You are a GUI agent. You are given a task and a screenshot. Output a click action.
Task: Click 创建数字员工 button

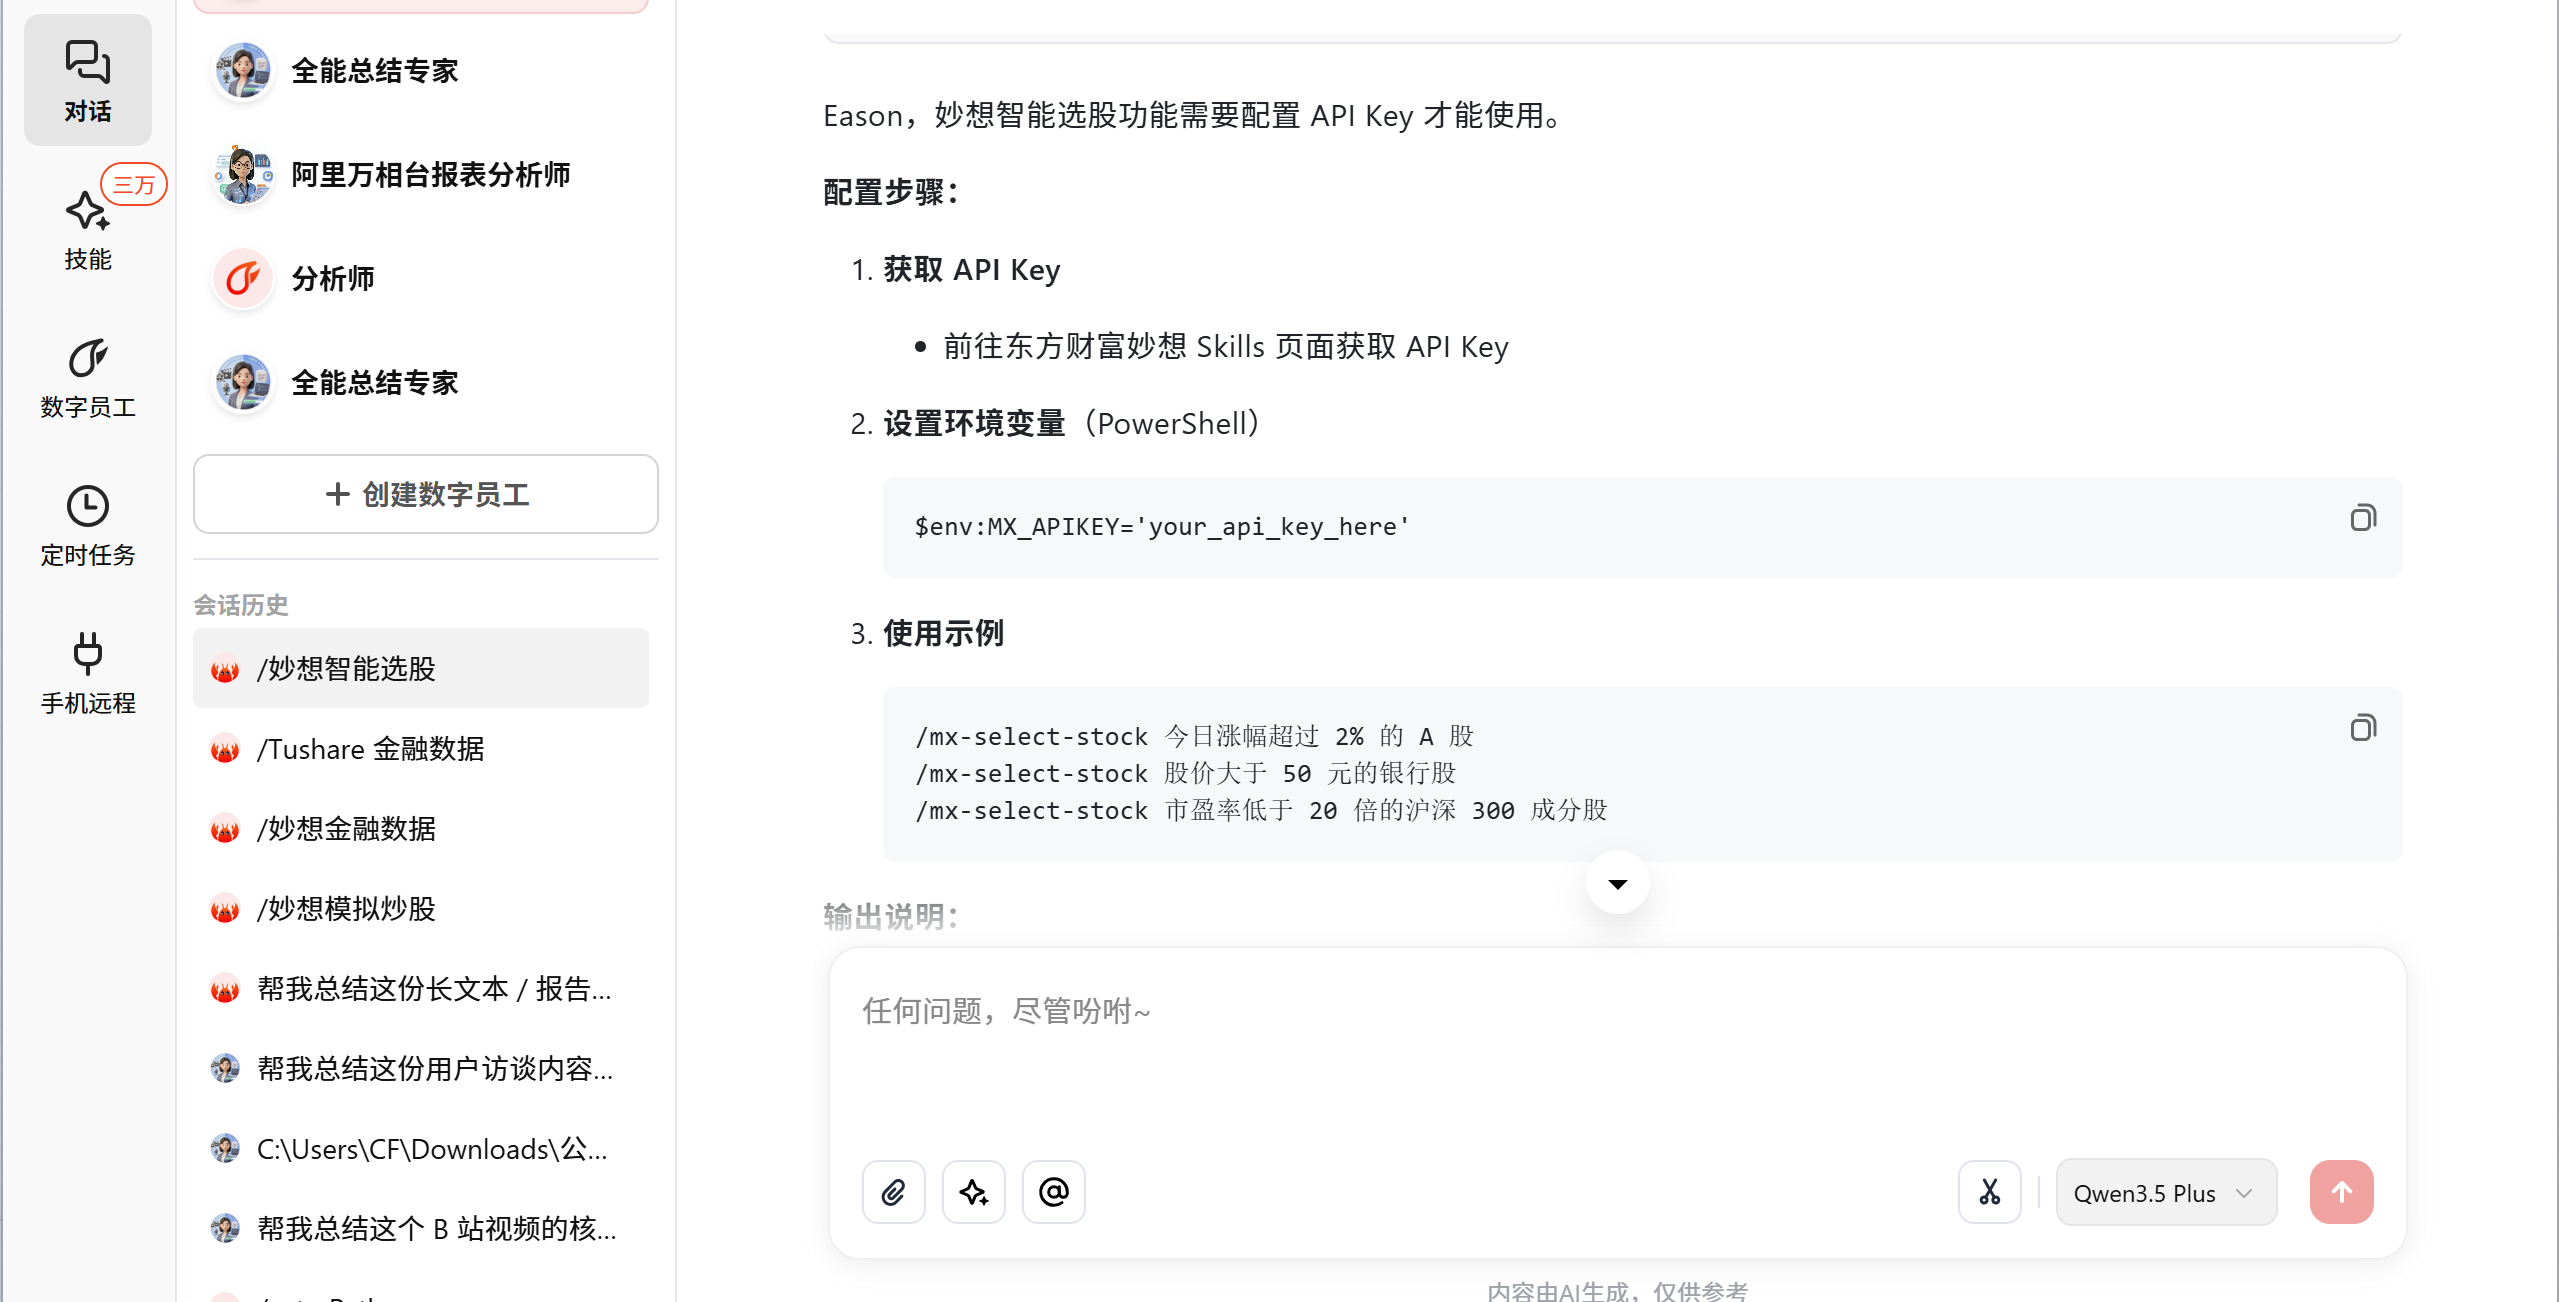[x=426, y=494]
